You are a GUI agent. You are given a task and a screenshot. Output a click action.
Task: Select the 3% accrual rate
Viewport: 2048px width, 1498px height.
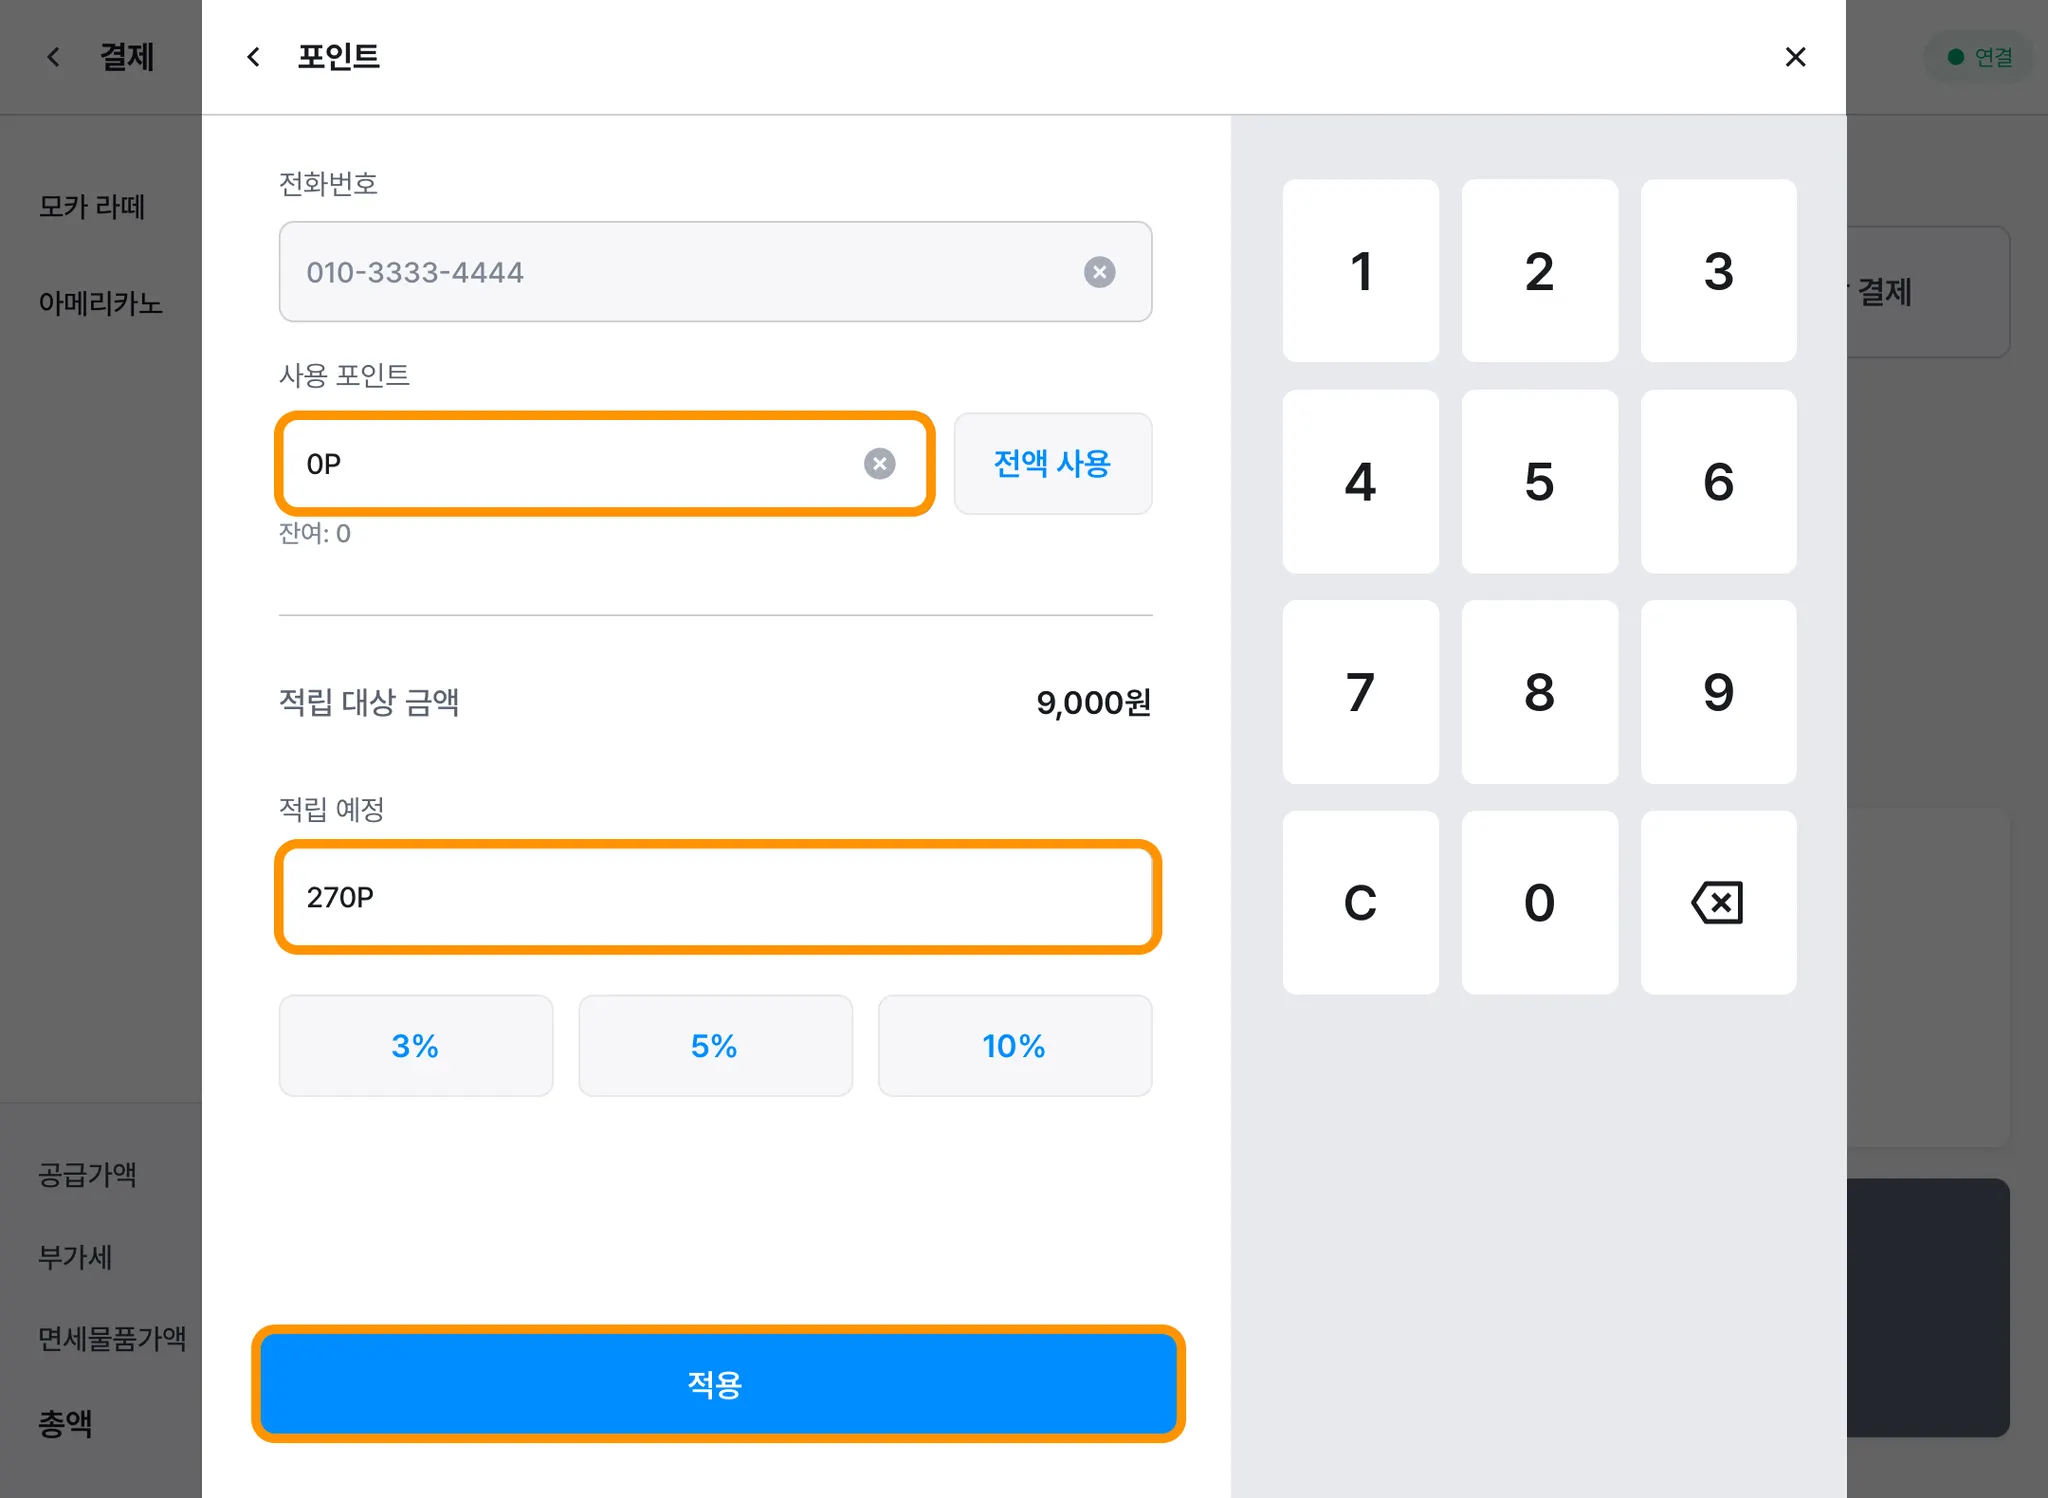tap(415, 1046)
